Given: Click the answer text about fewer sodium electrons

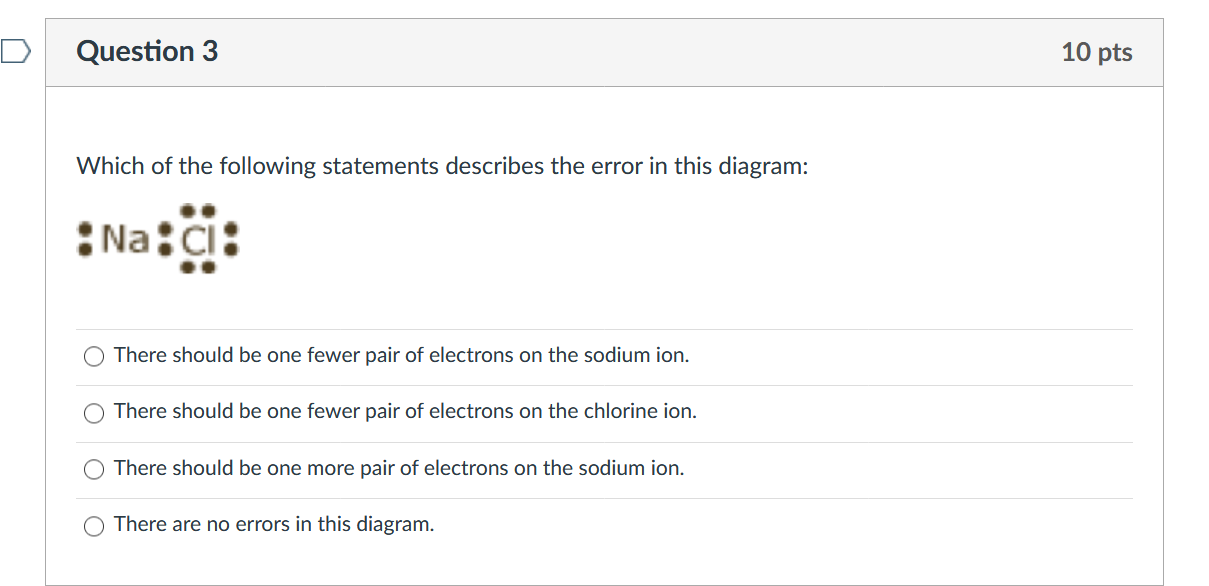Looking at the screenshot, I should click(402, 355).
